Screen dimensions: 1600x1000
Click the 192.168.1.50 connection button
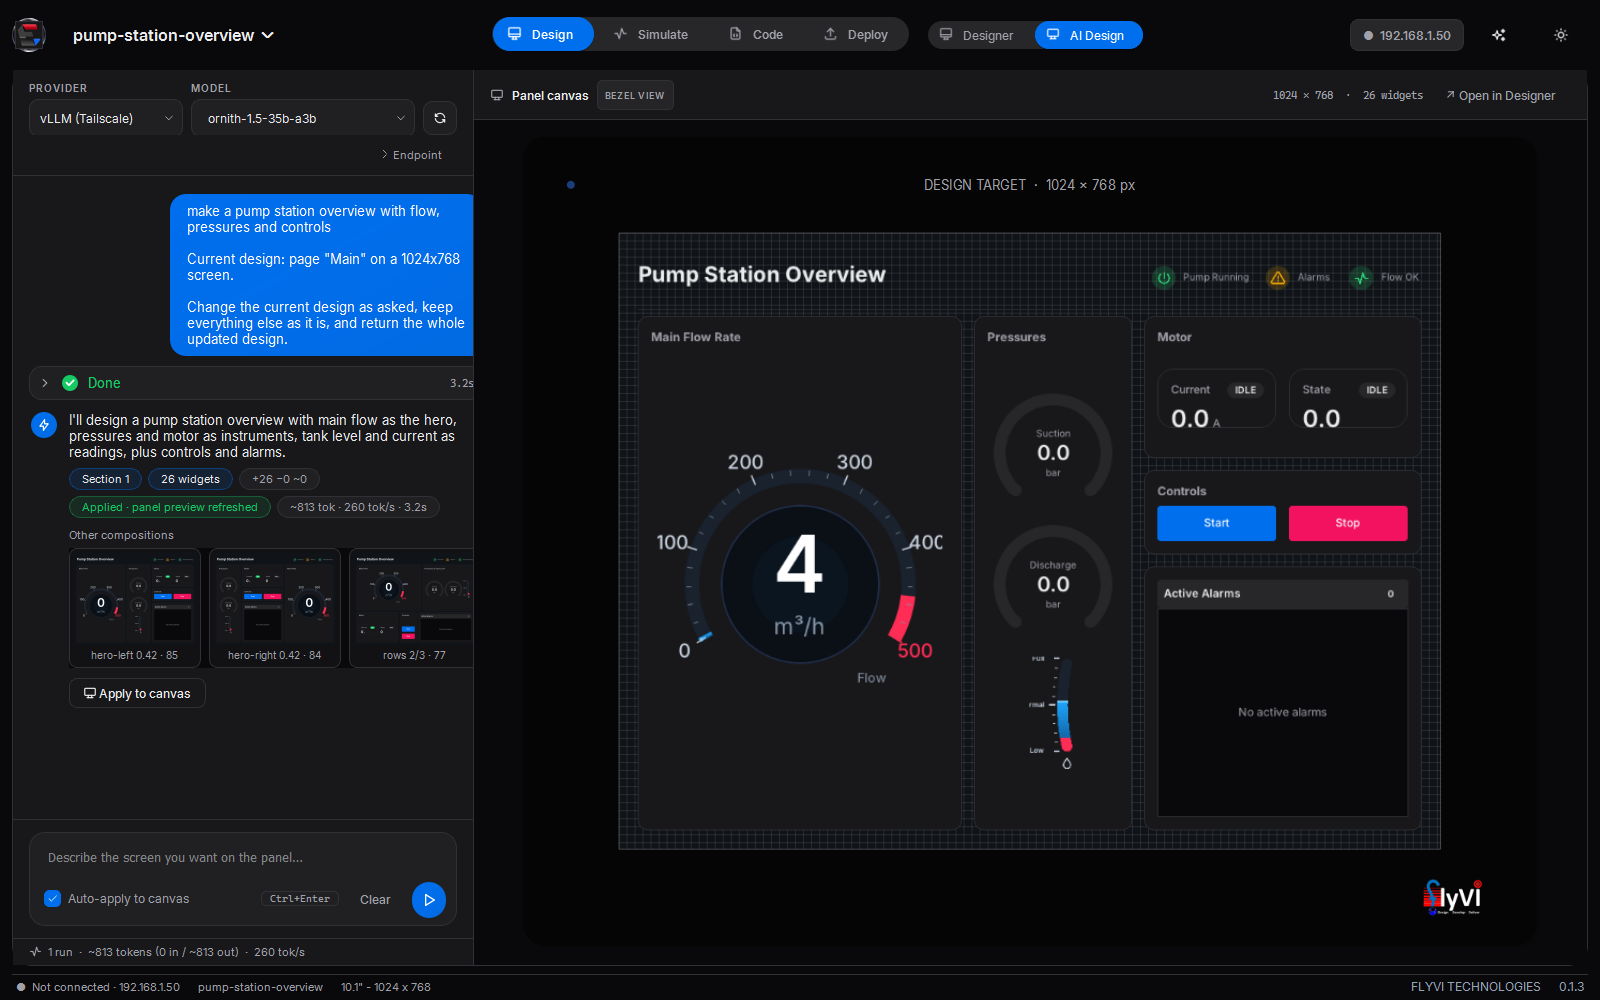tap(1407, 35)
